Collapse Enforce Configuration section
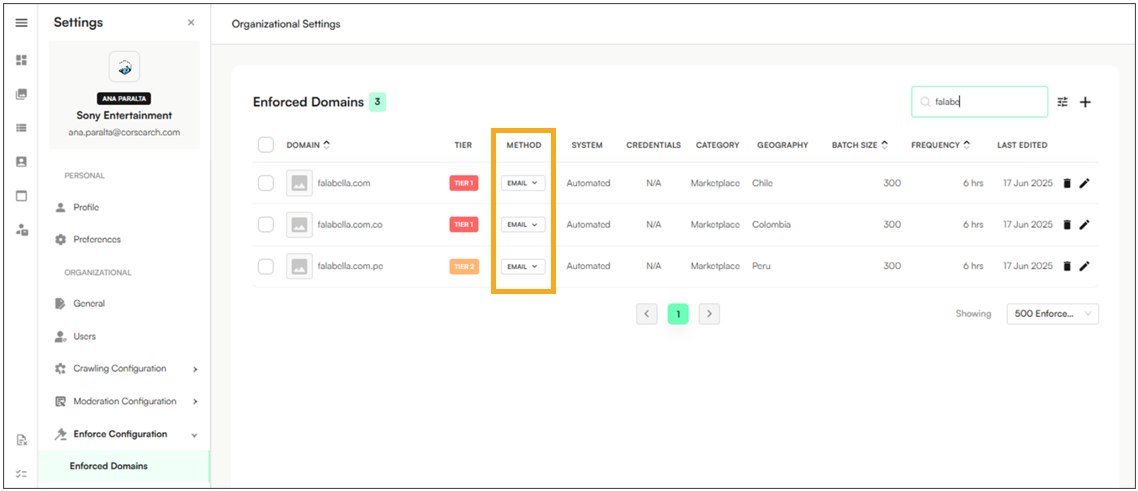Image resolution: width=1138 pixels, height=491 pixels. [126, 434]
